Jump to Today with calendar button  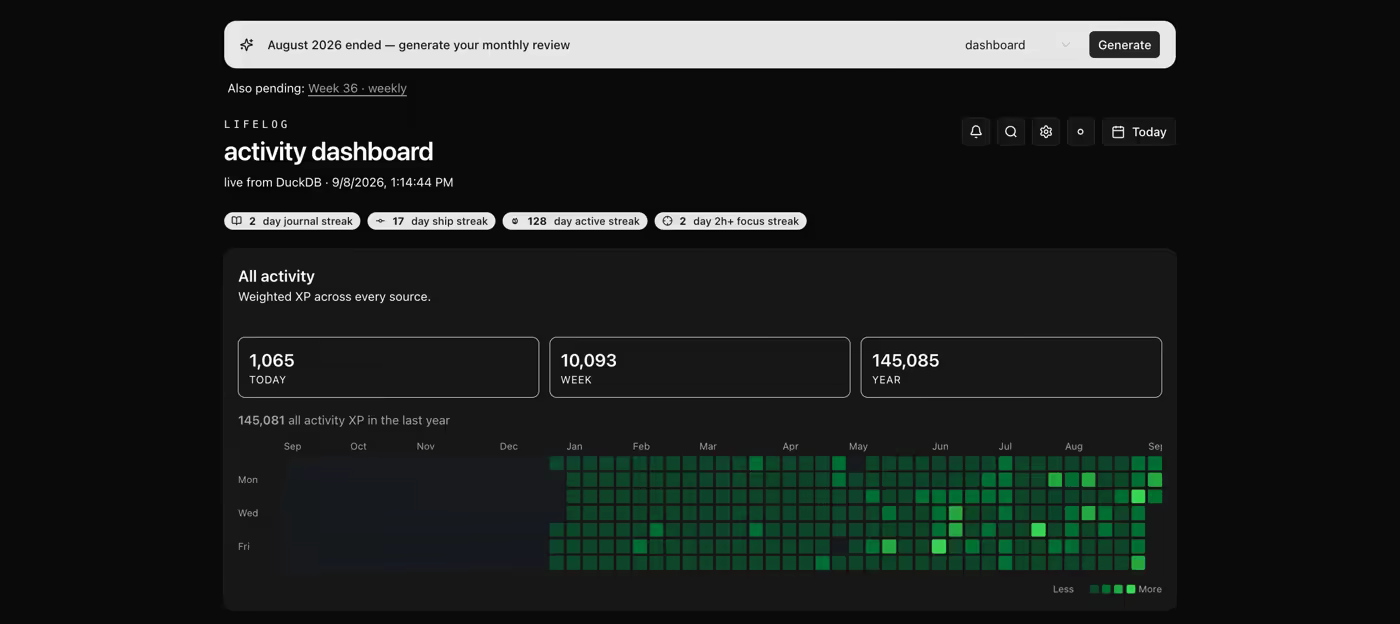[1139, 132]
